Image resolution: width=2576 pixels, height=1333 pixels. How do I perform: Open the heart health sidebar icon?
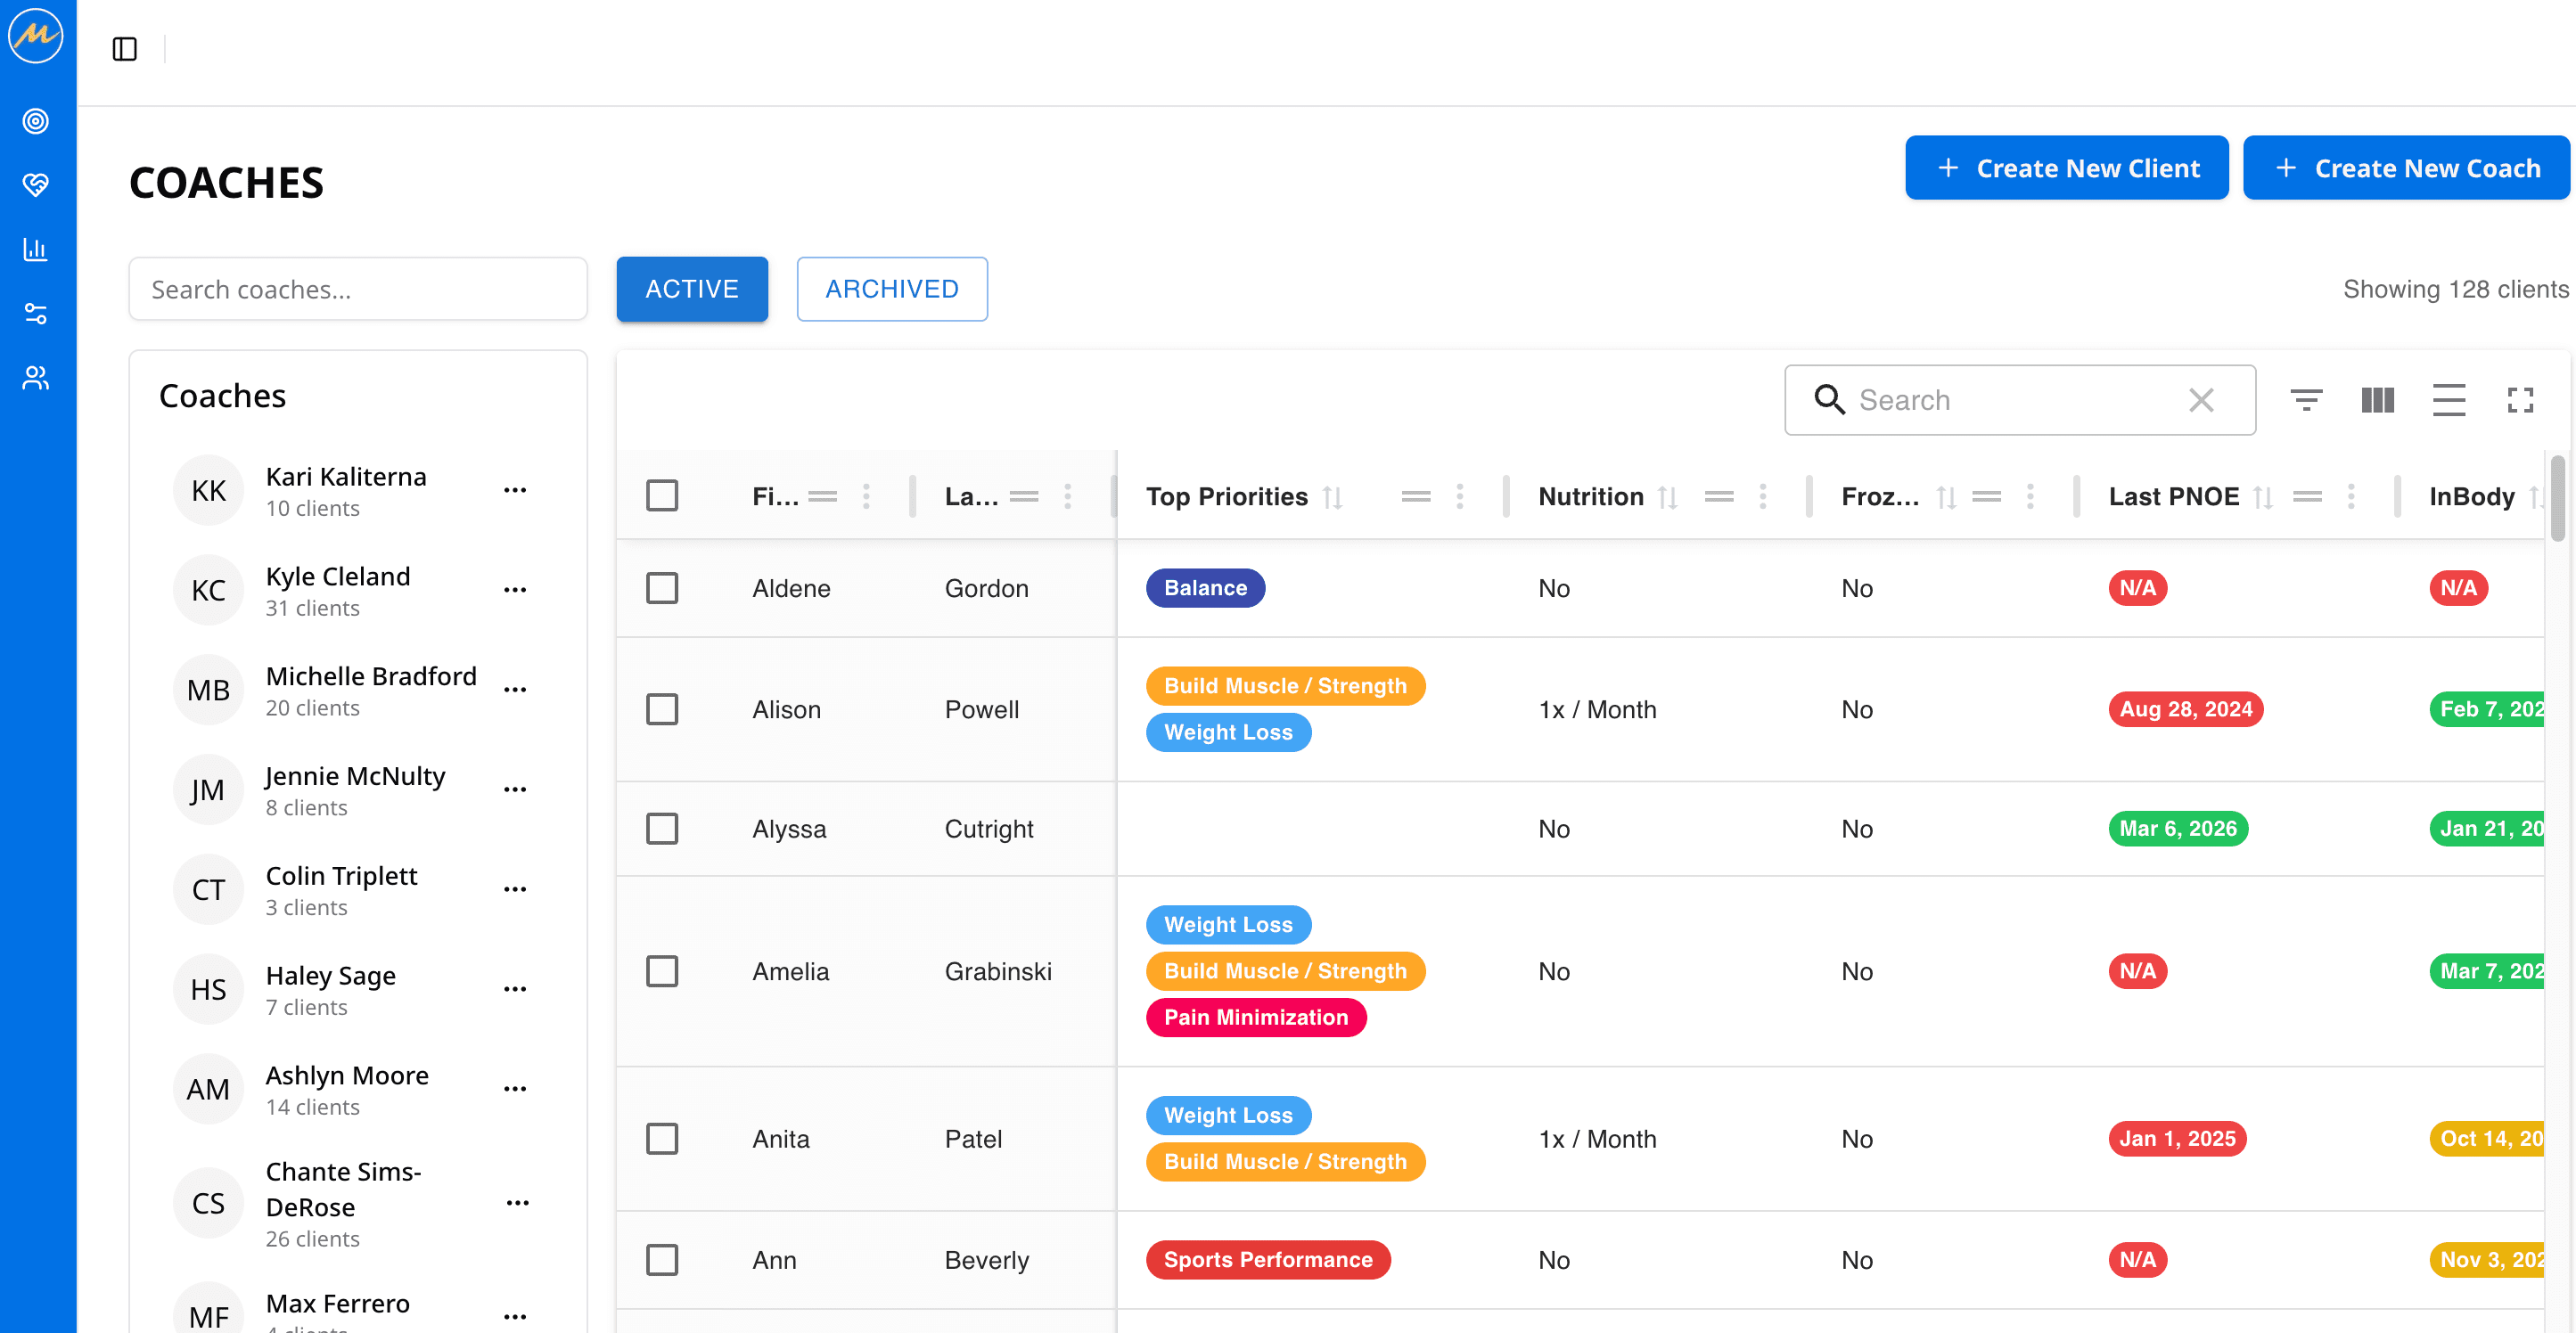[36, 185]
